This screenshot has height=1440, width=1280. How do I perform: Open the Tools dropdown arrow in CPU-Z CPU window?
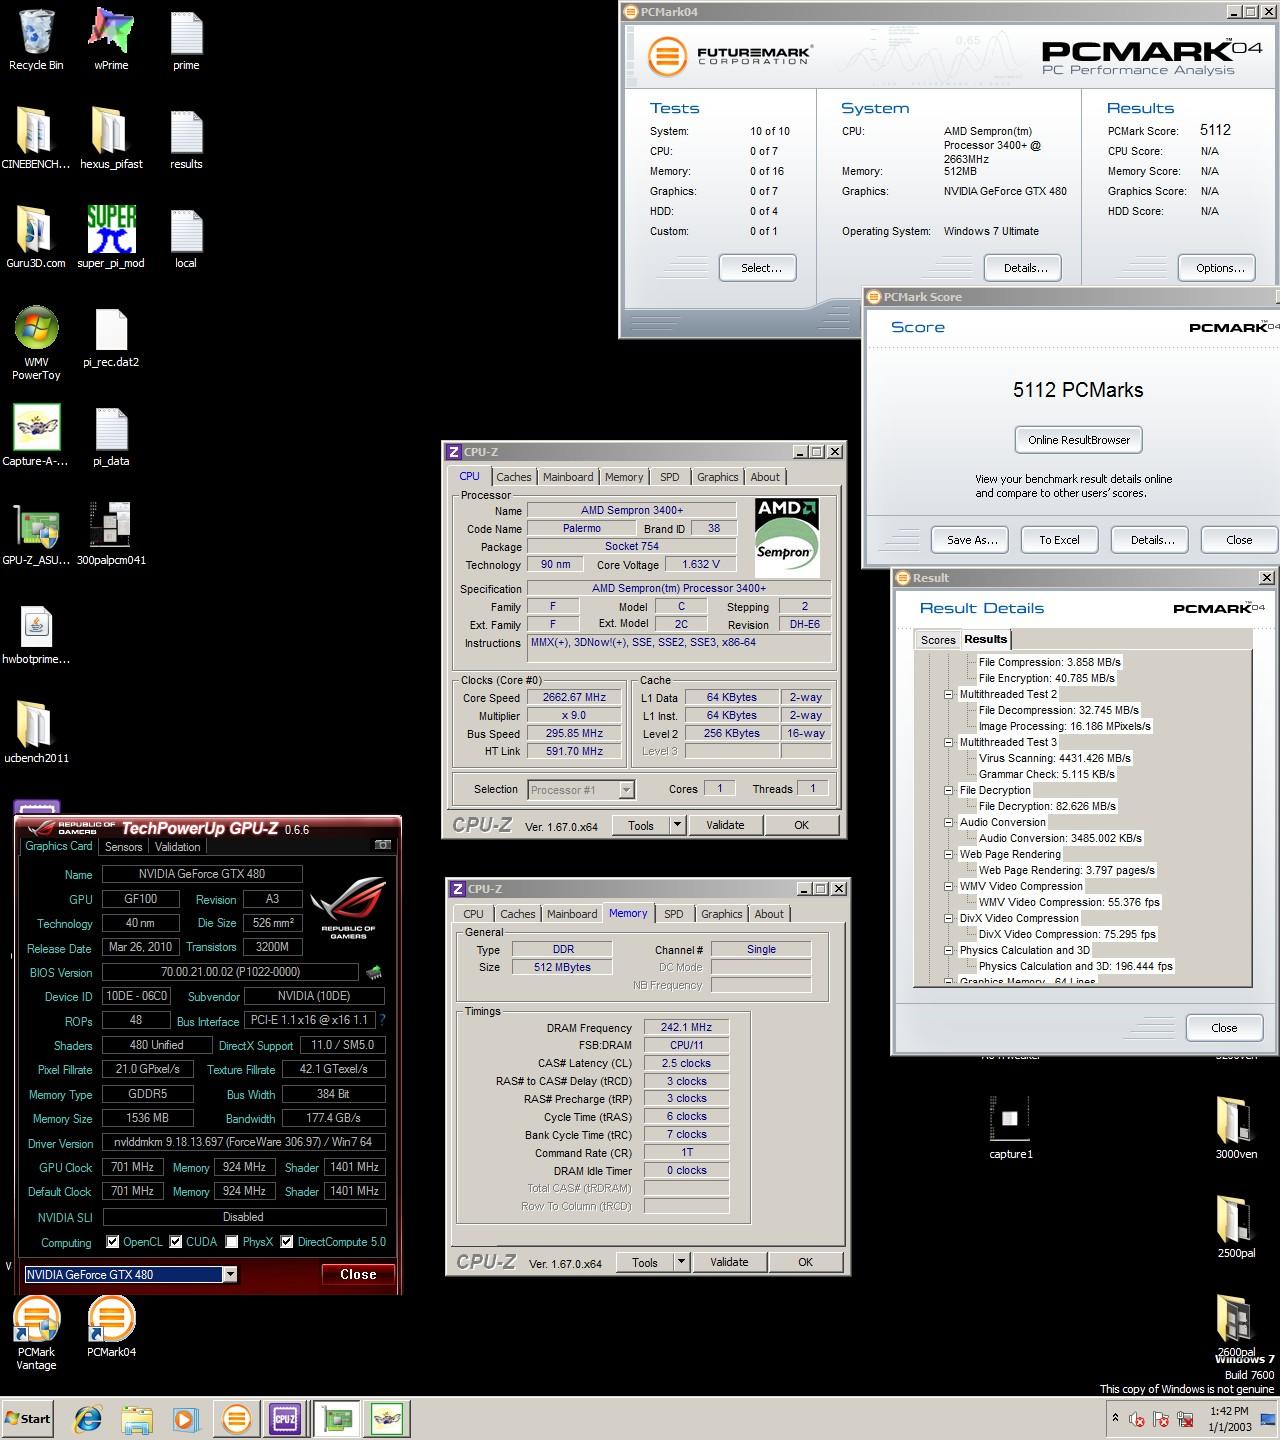677,825
